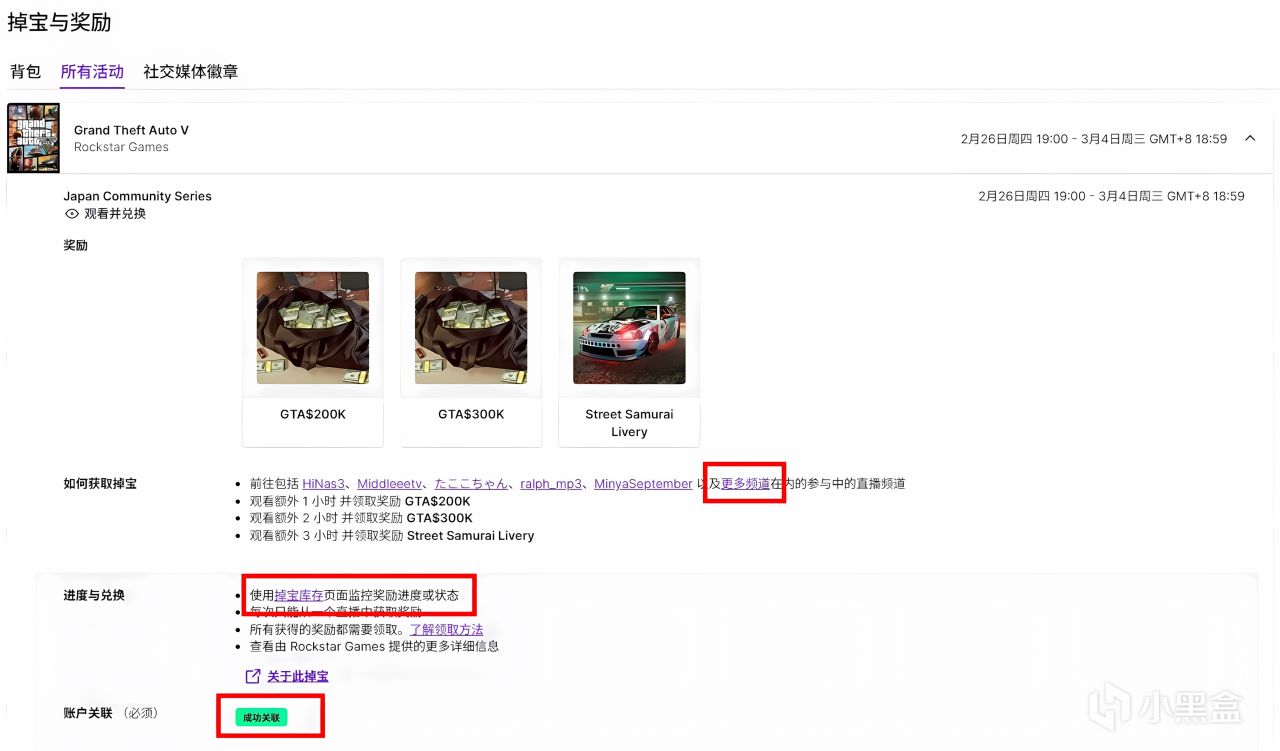Click the Japan Community Series heading

click(x=138, y=196)
